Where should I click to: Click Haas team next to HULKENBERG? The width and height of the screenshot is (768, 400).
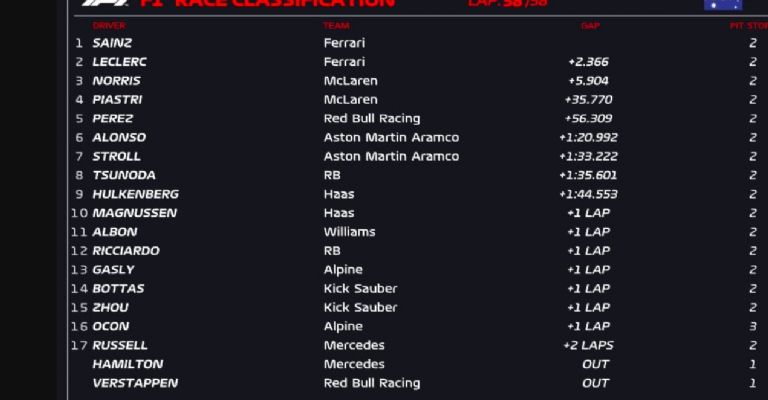coord(339,194)
